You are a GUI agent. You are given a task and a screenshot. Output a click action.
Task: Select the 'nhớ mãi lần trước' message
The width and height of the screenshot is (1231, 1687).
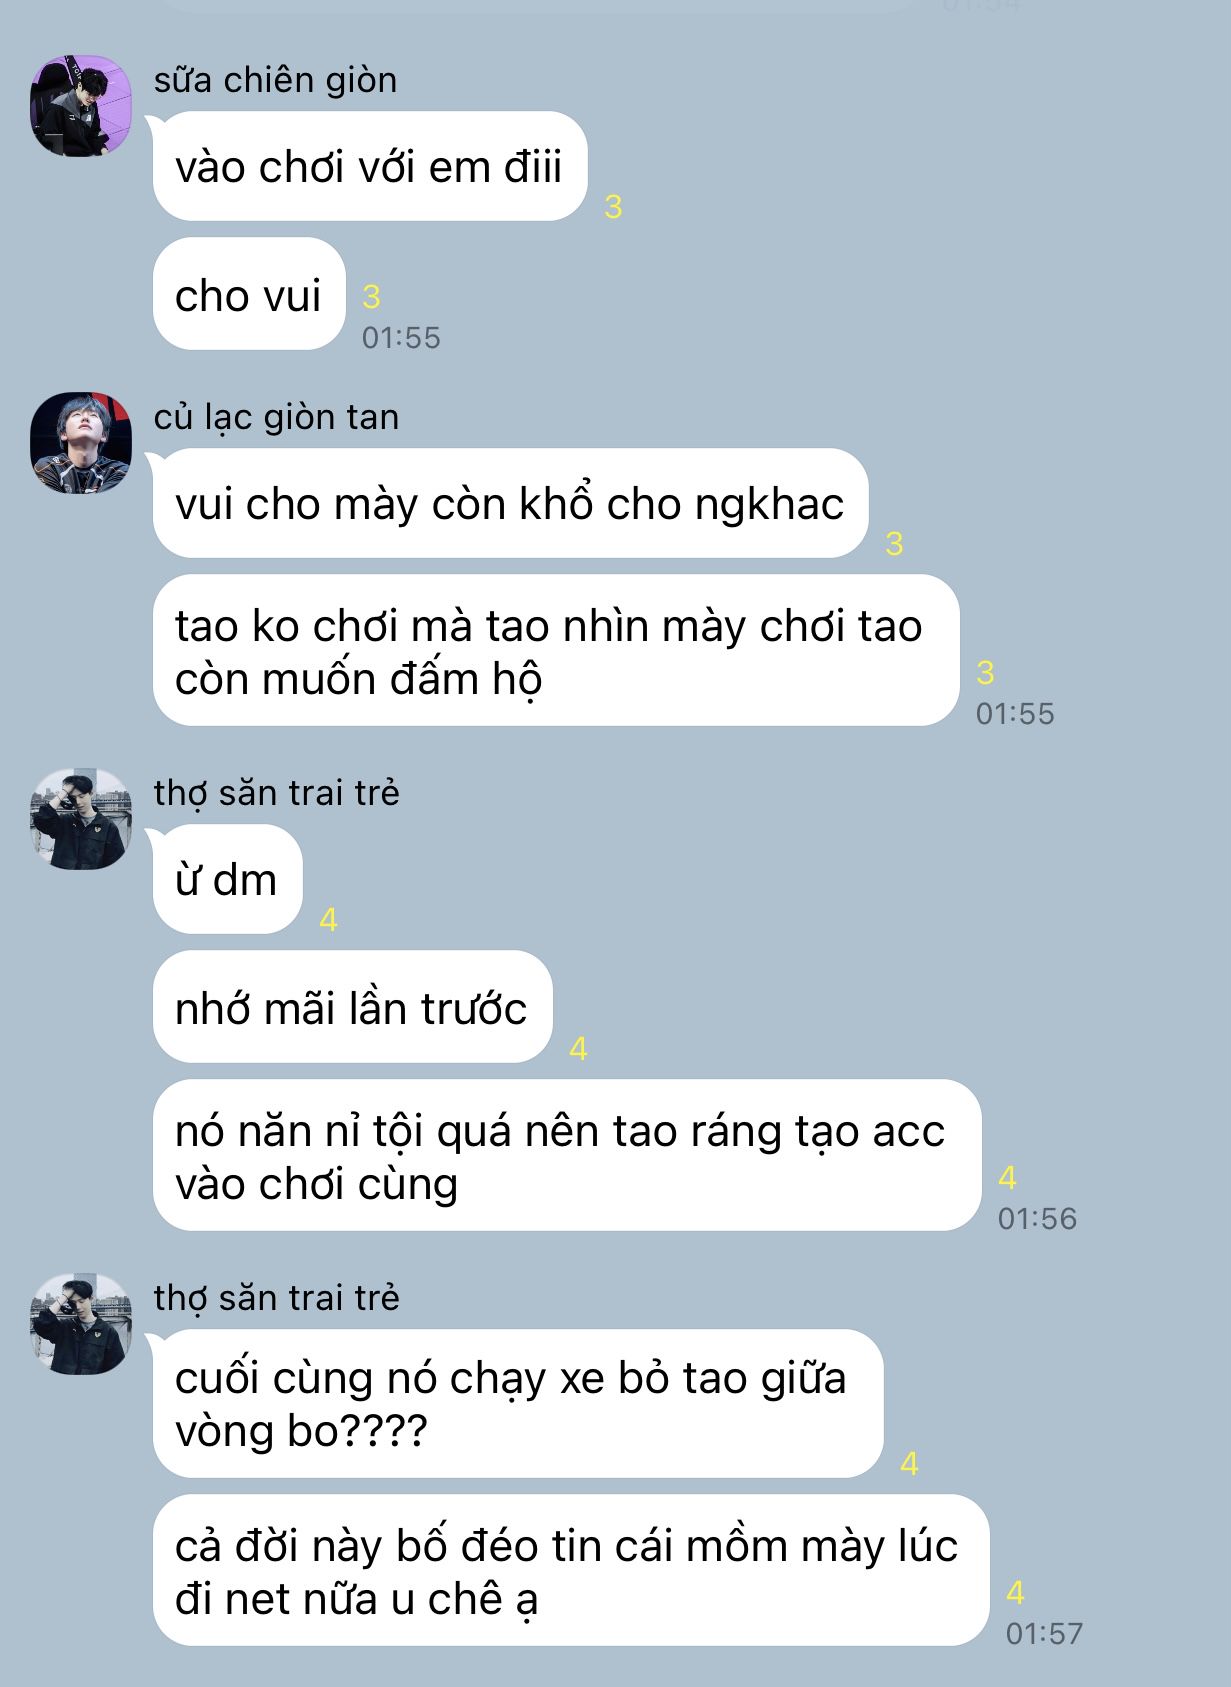click(352, 1007)
